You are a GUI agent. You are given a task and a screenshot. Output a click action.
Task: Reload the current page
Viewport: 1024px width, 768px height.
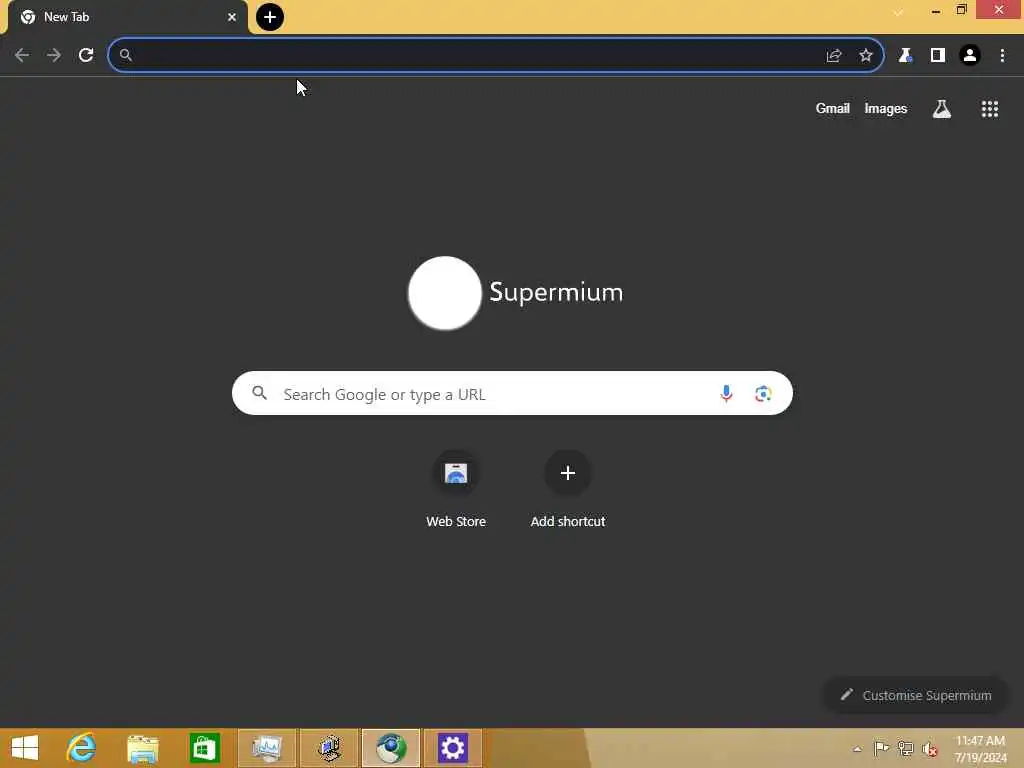[86, 56]
